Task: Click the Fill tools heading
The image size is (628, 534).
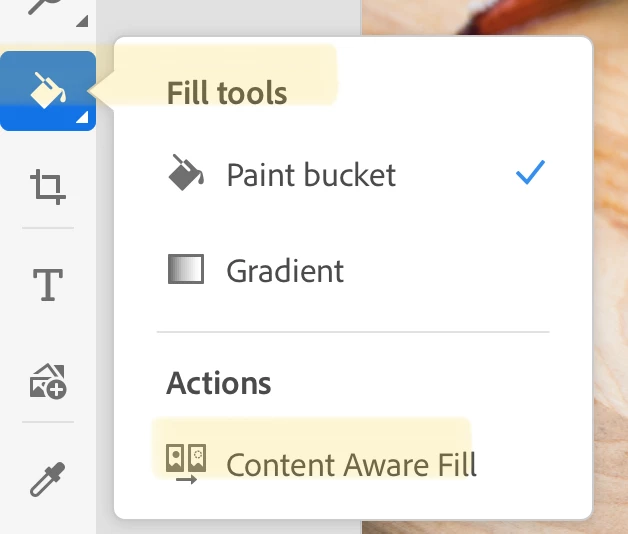Action: (x=227, y=93)
